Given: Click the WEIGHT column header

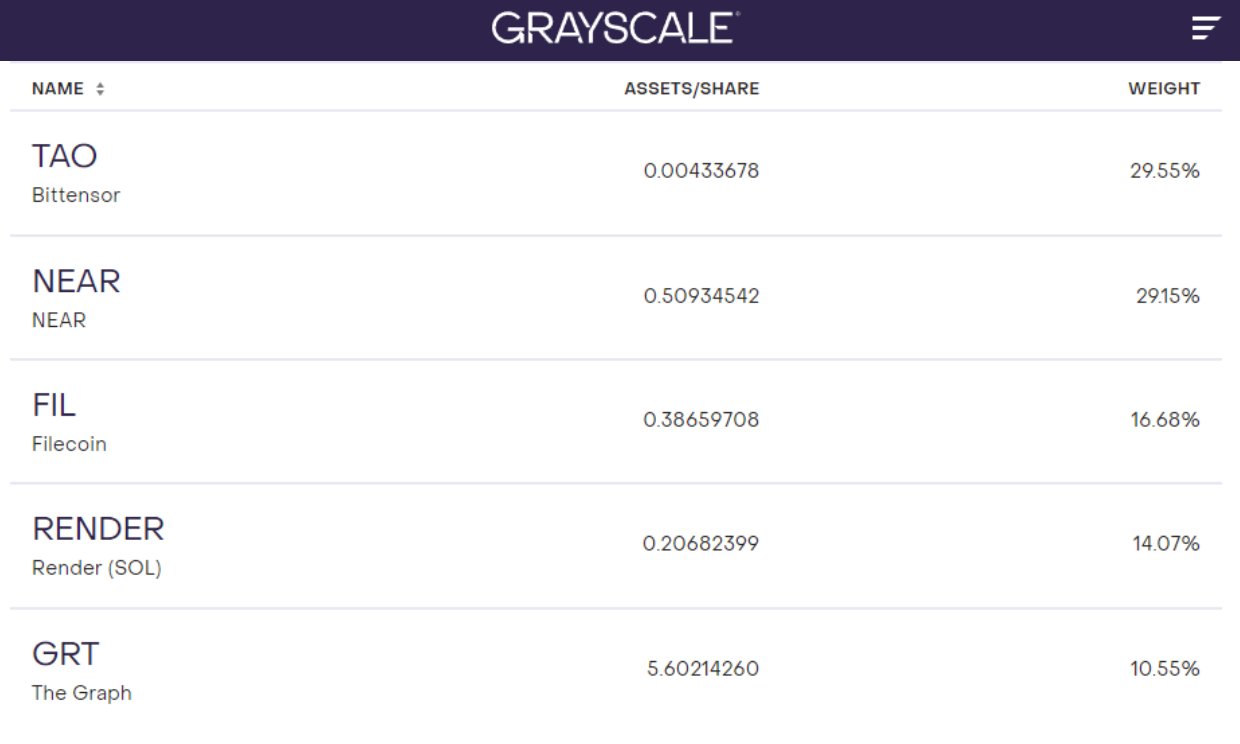Looking at the screenshot, I should click(1164, 89).
